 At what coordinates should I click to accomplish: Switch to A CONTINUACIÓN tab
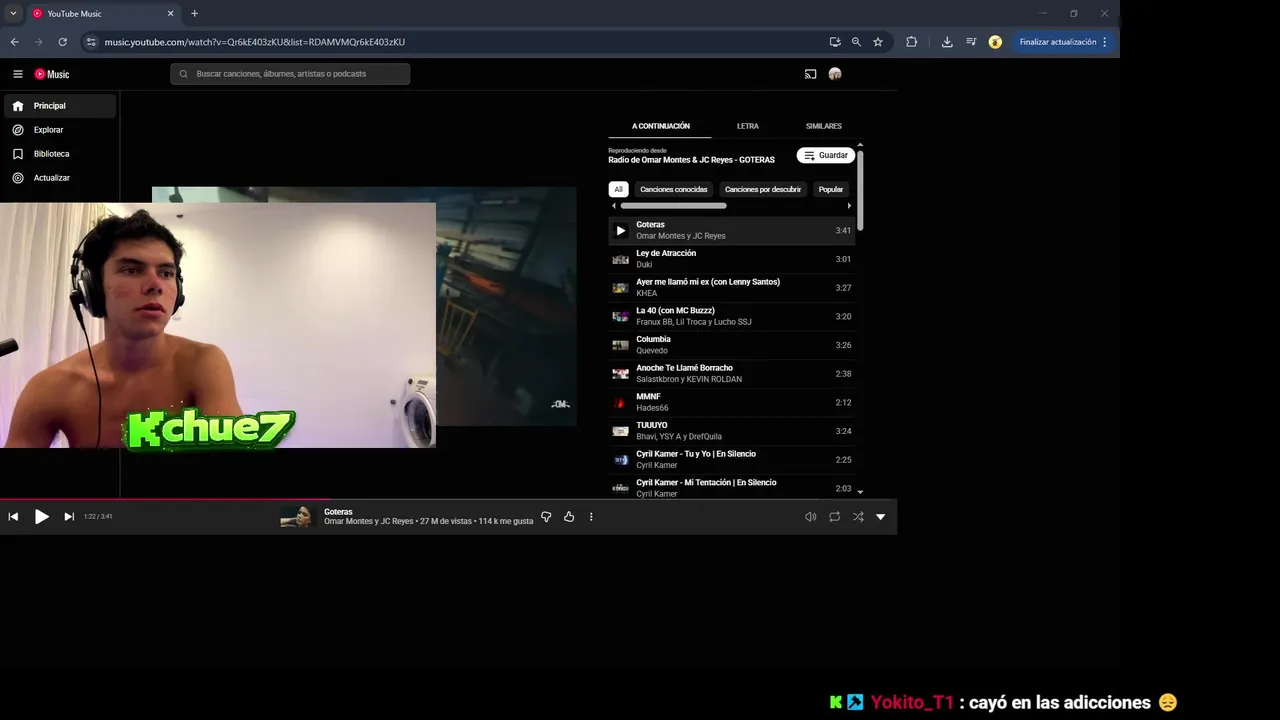[x=660, y=126]
